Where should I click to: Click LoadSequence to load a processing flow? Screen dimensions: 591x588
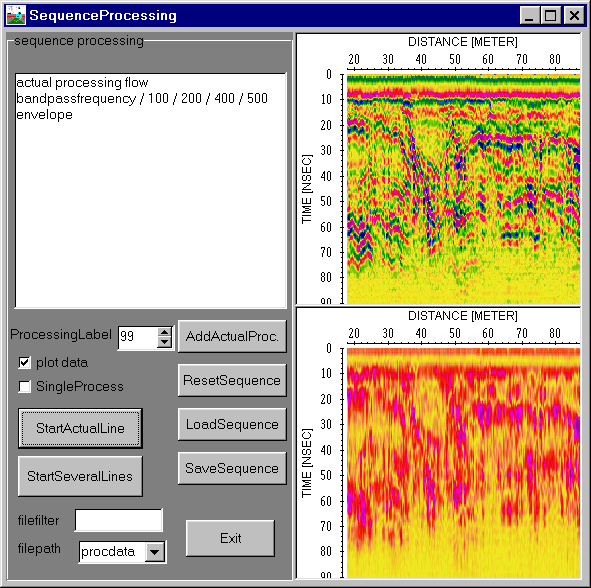pos(232,424)
